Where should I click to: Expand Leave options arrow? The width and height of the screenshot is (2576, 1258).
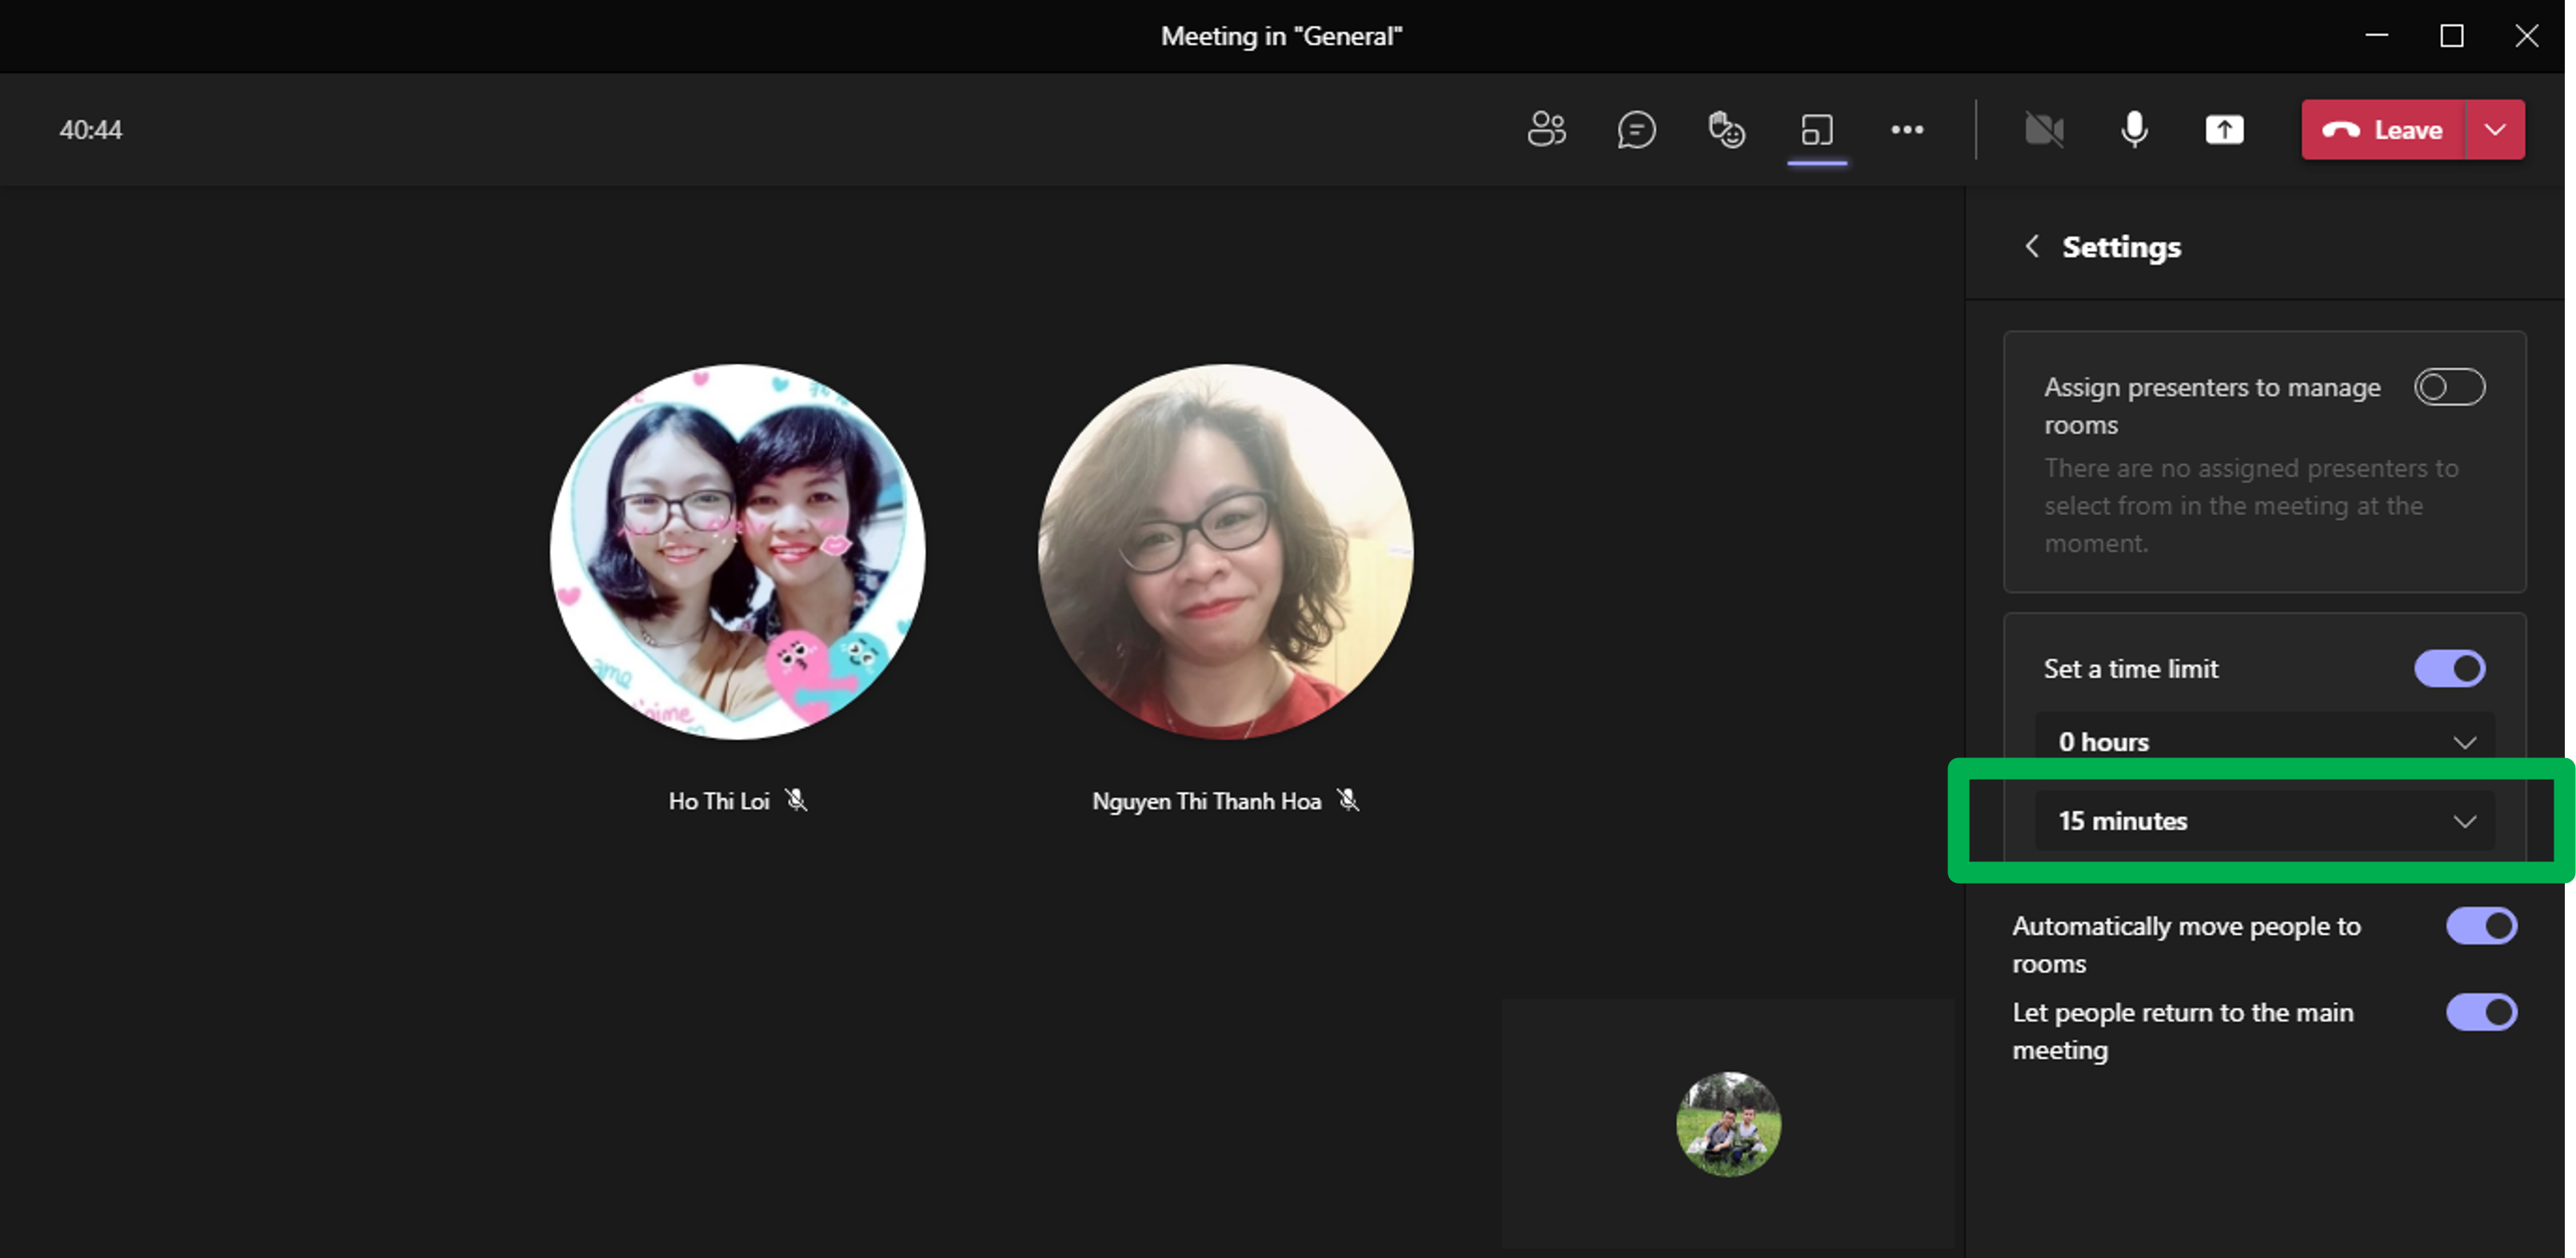[2495, 130]
